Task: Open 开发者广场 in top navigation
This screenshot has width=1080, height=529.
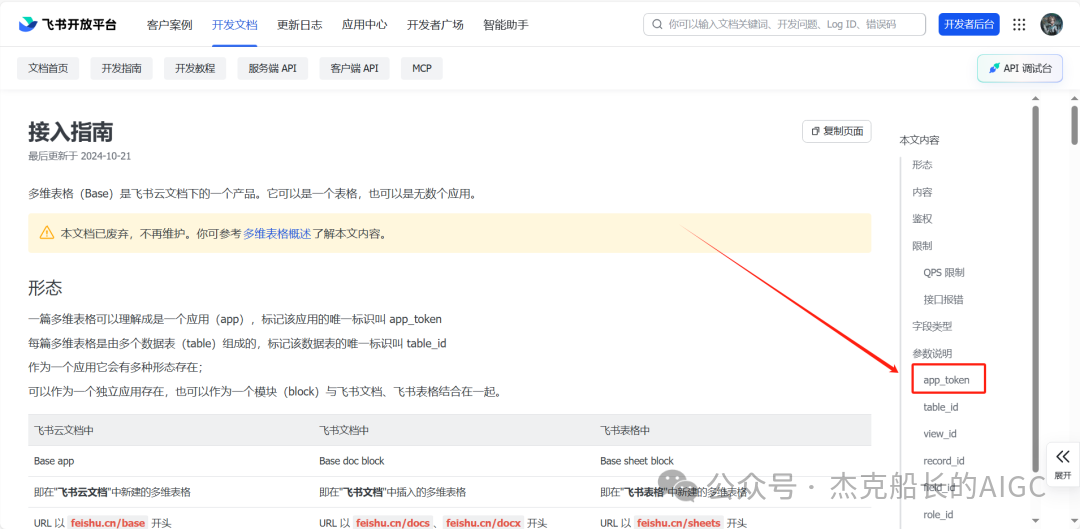Action: (x=435, y=25)
